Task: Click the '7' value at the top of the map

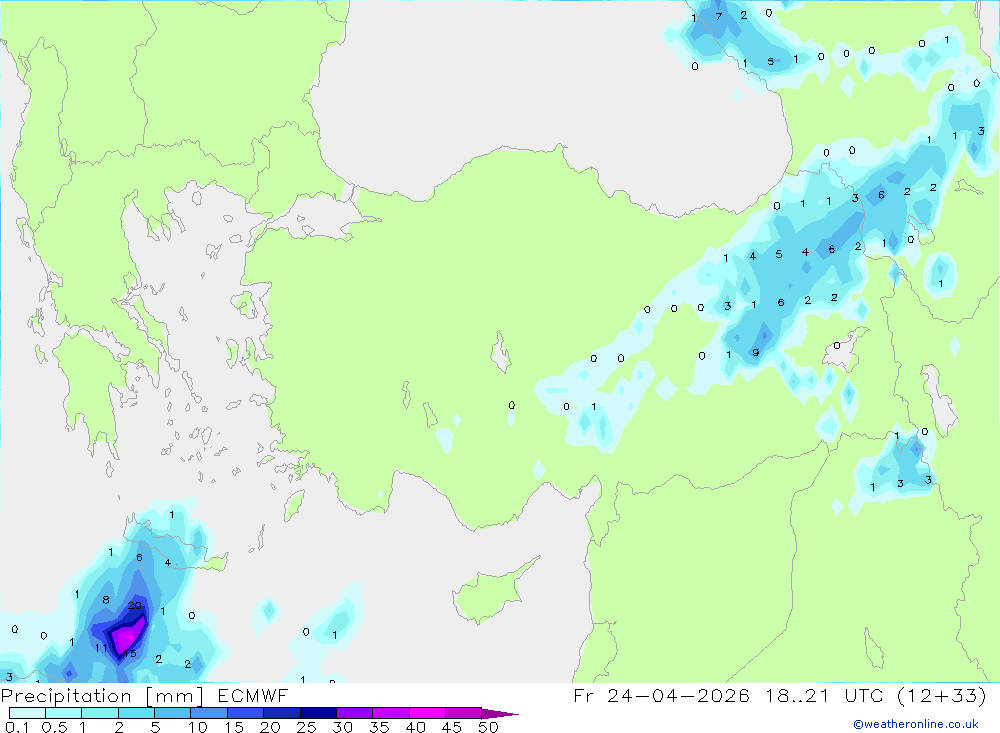Action: coord(719,16)
